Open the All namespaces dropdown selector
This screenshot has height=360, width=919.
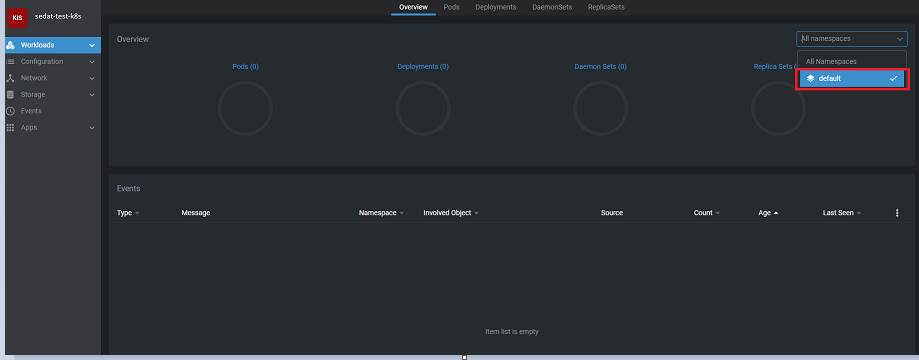852,39
